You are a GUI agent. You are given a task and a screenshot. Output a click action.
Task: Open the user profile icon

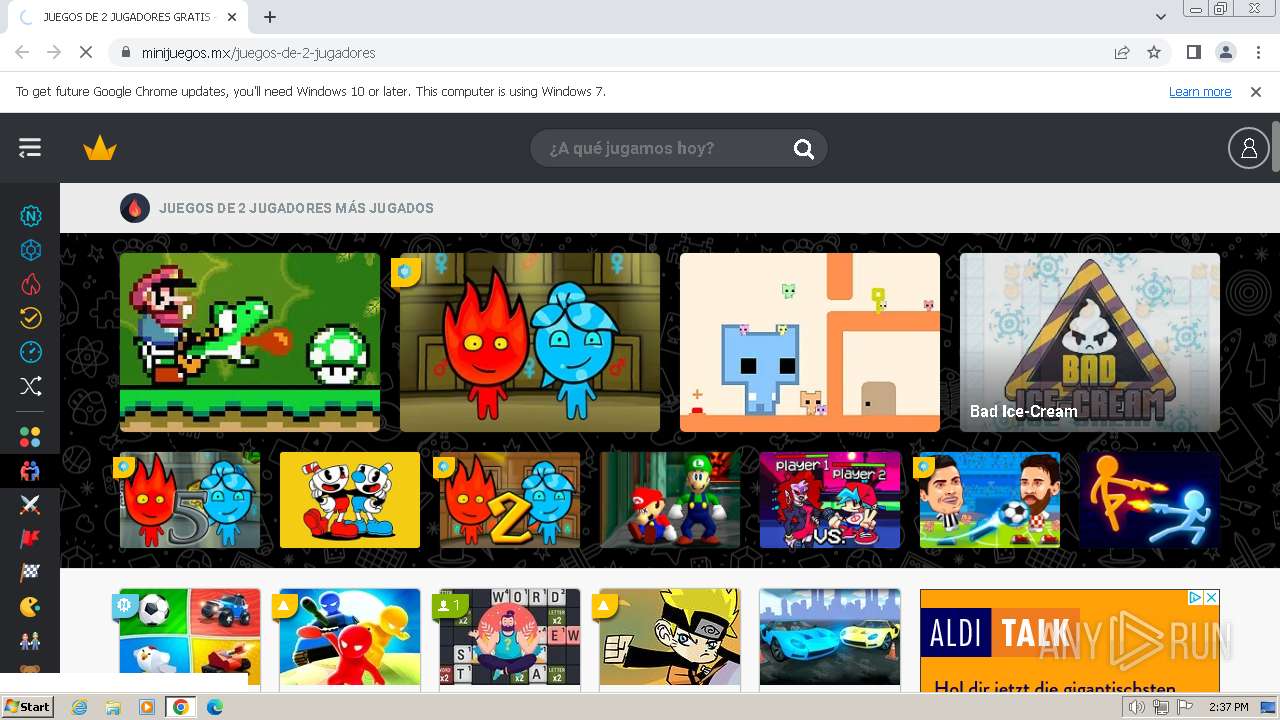pos(1248,148)
